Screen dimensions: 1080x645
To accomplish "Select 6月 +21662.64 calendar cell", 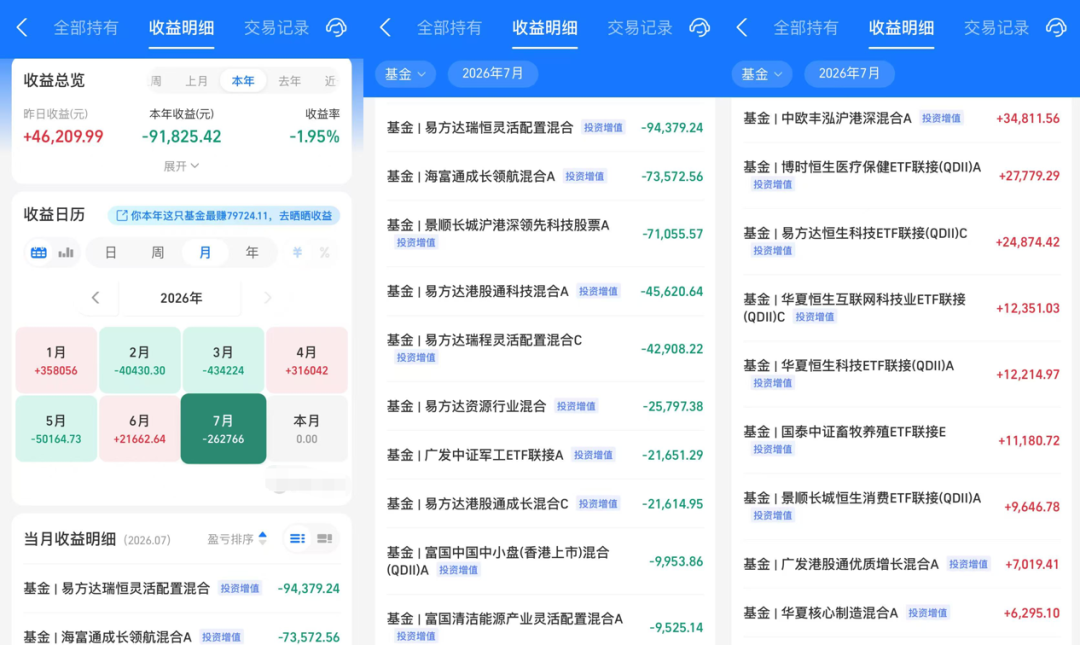I will 140,429.
